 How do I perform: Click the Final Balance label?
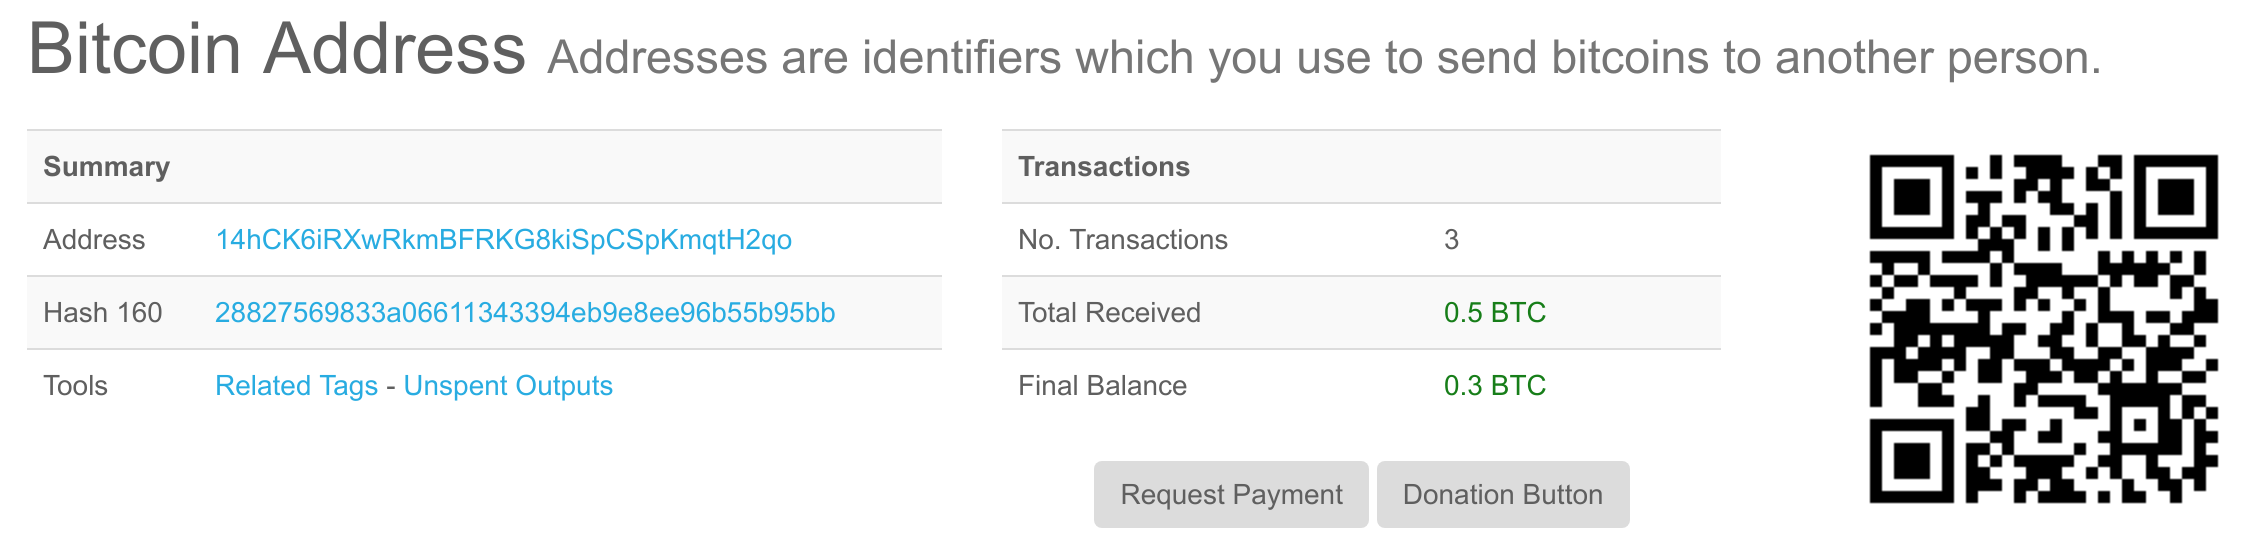point(1102,386)
